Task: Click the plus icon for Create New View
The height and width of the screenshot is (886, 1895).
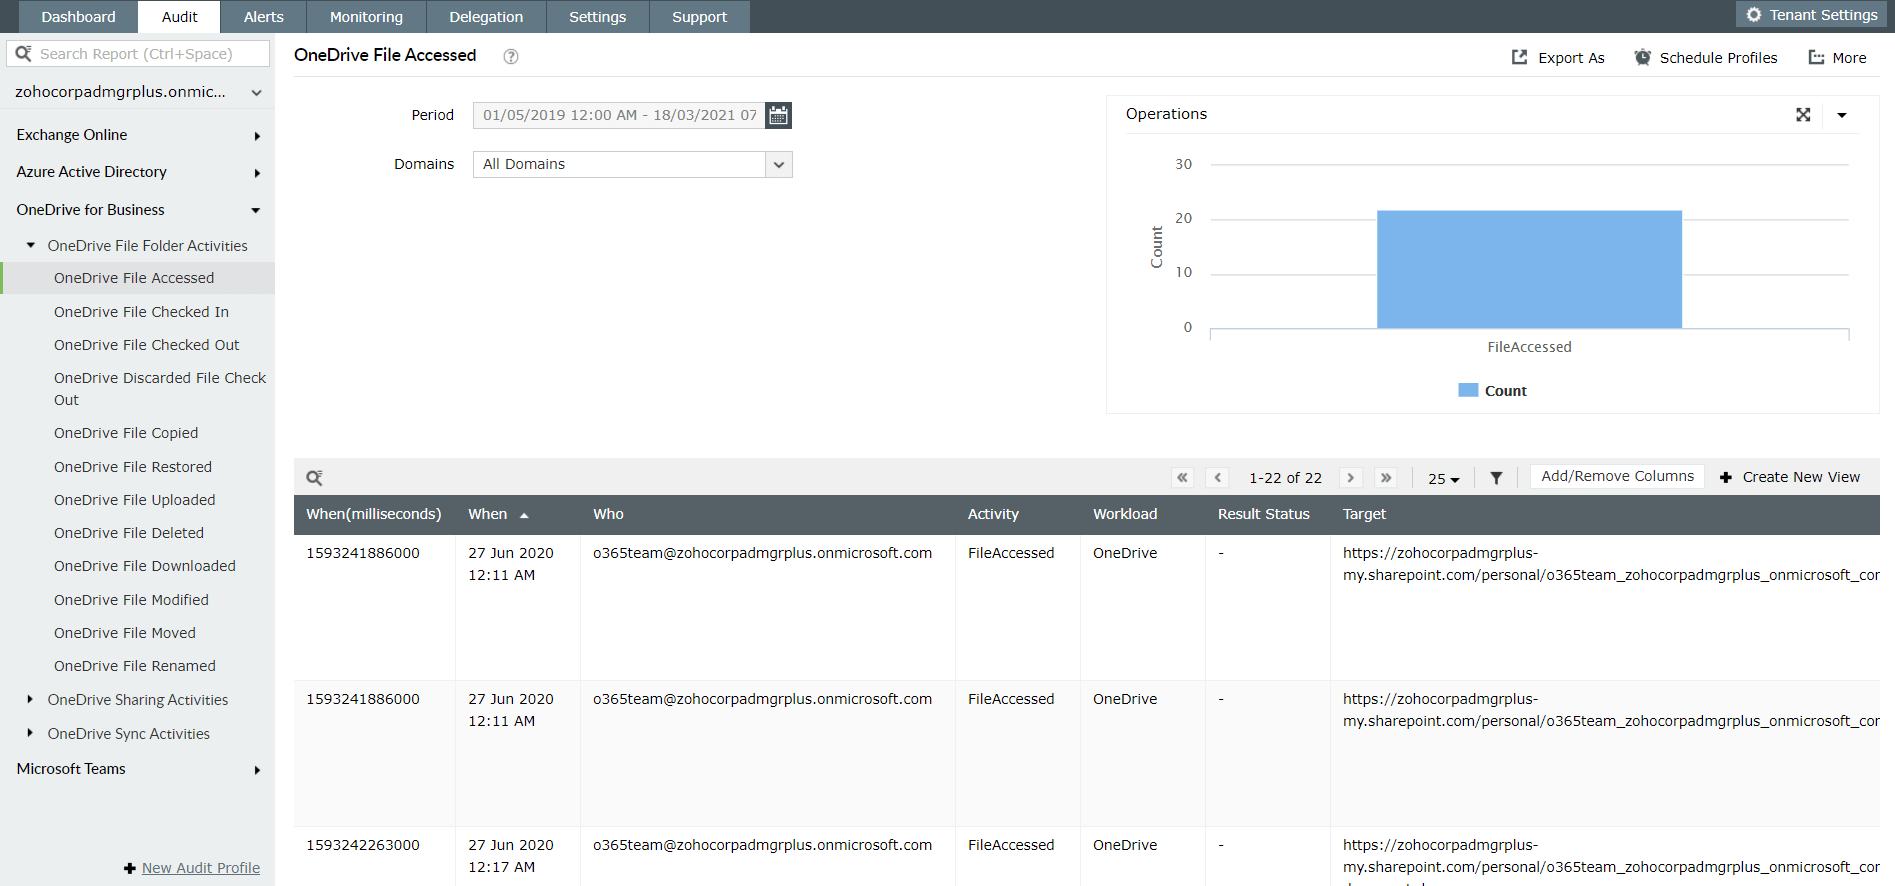Action: point(1726,478)
